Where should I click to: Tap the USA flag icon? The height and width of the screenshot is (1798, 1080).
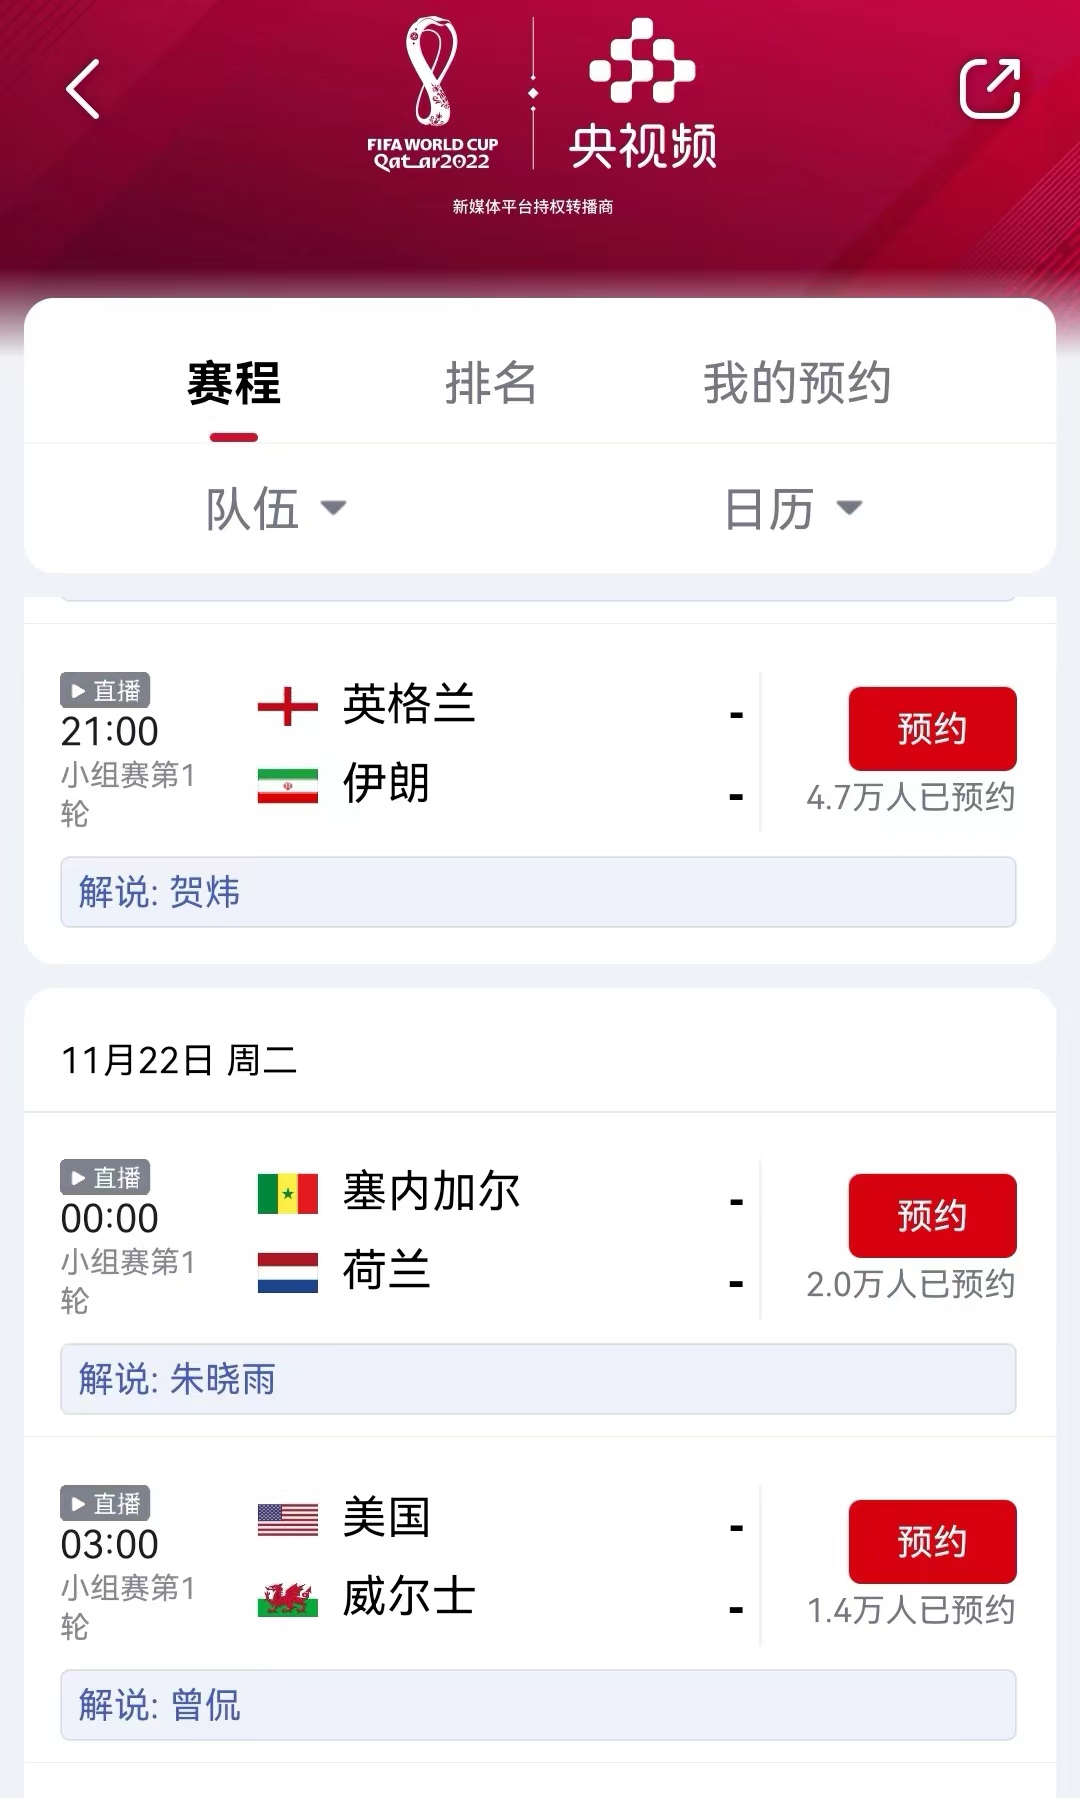pyautogui.click(x=288, y=1519)
